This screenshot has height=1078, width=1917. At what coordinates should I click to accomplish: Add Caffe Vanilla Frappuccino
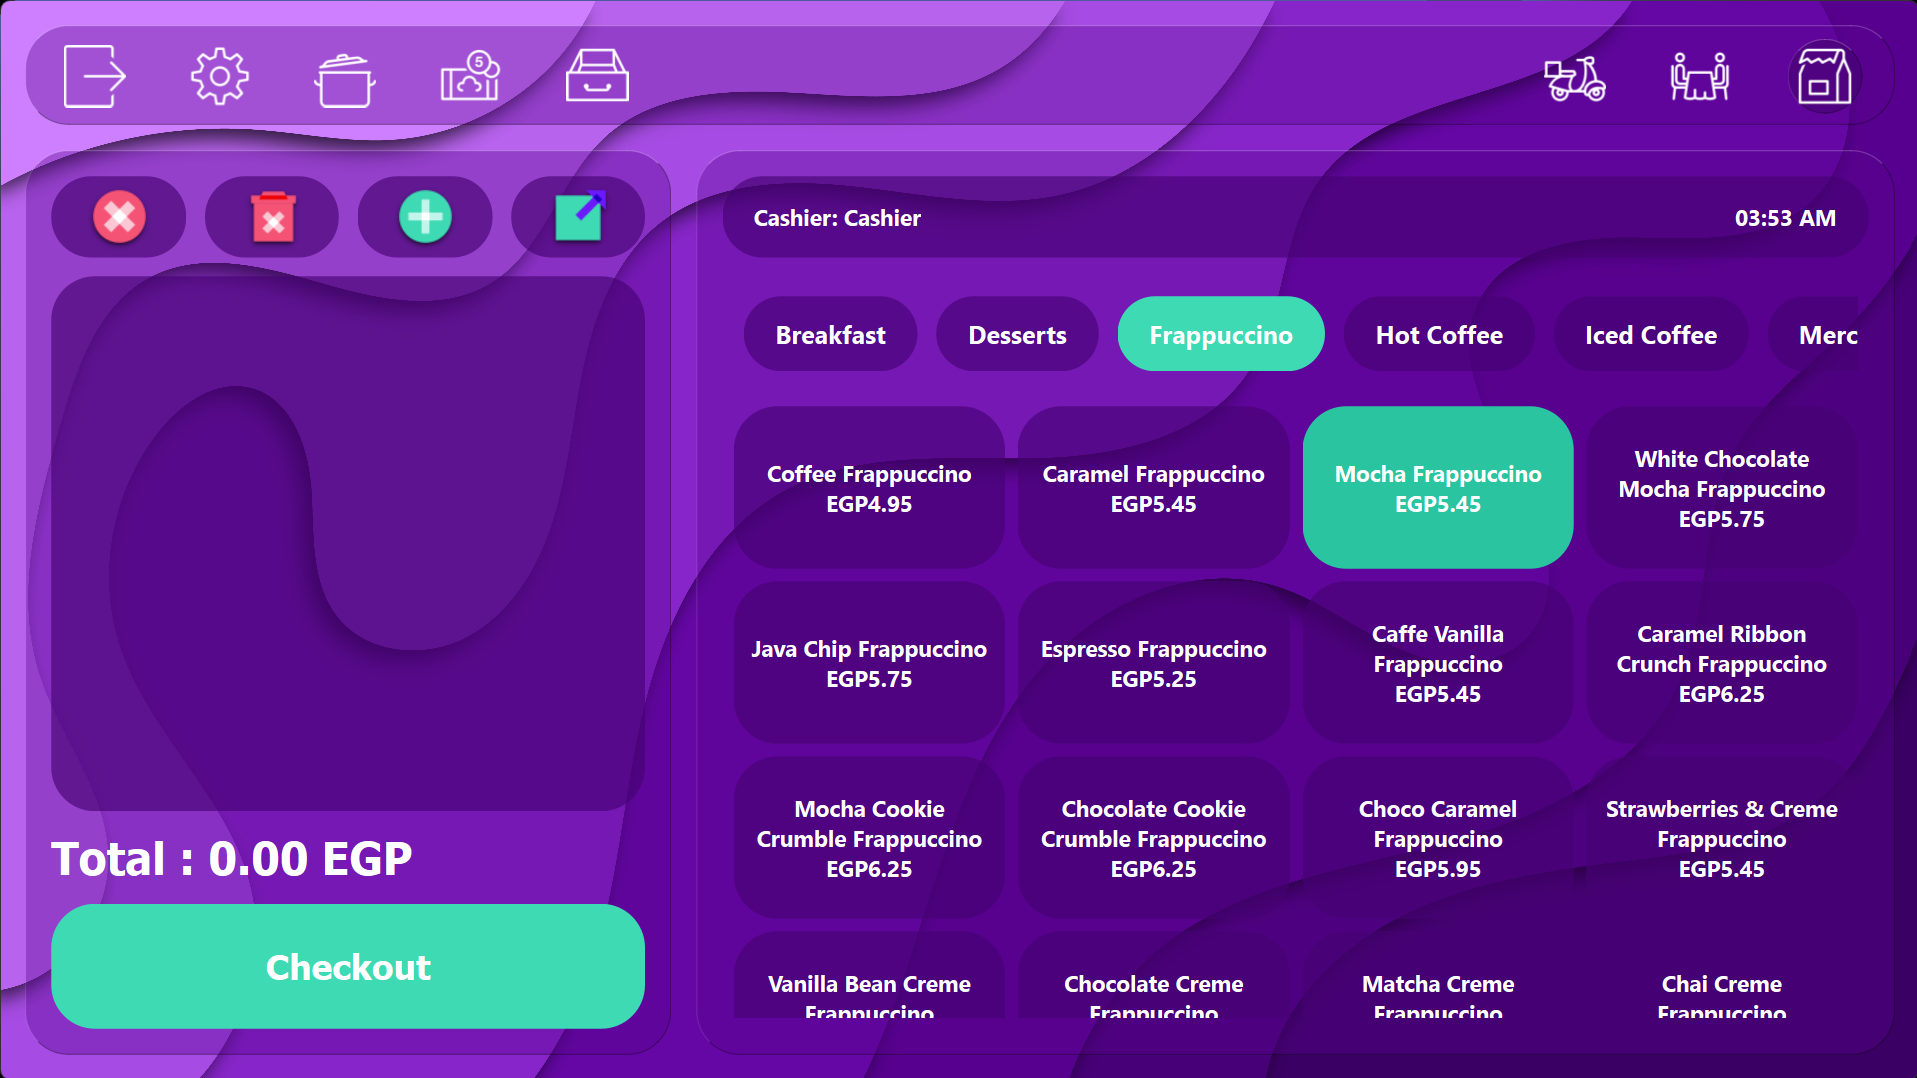click(x=1438, y=663)
